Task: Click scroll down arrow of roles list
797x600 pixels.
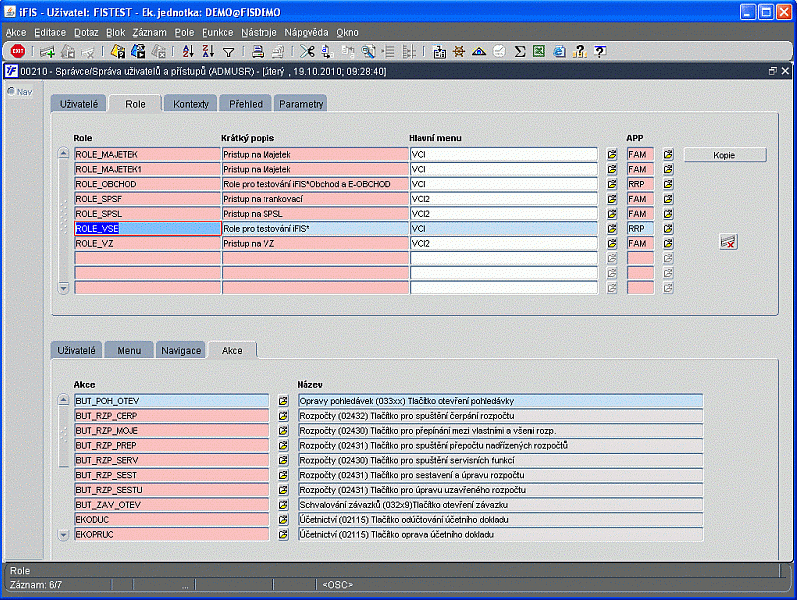Action: (x=64, y=288)
